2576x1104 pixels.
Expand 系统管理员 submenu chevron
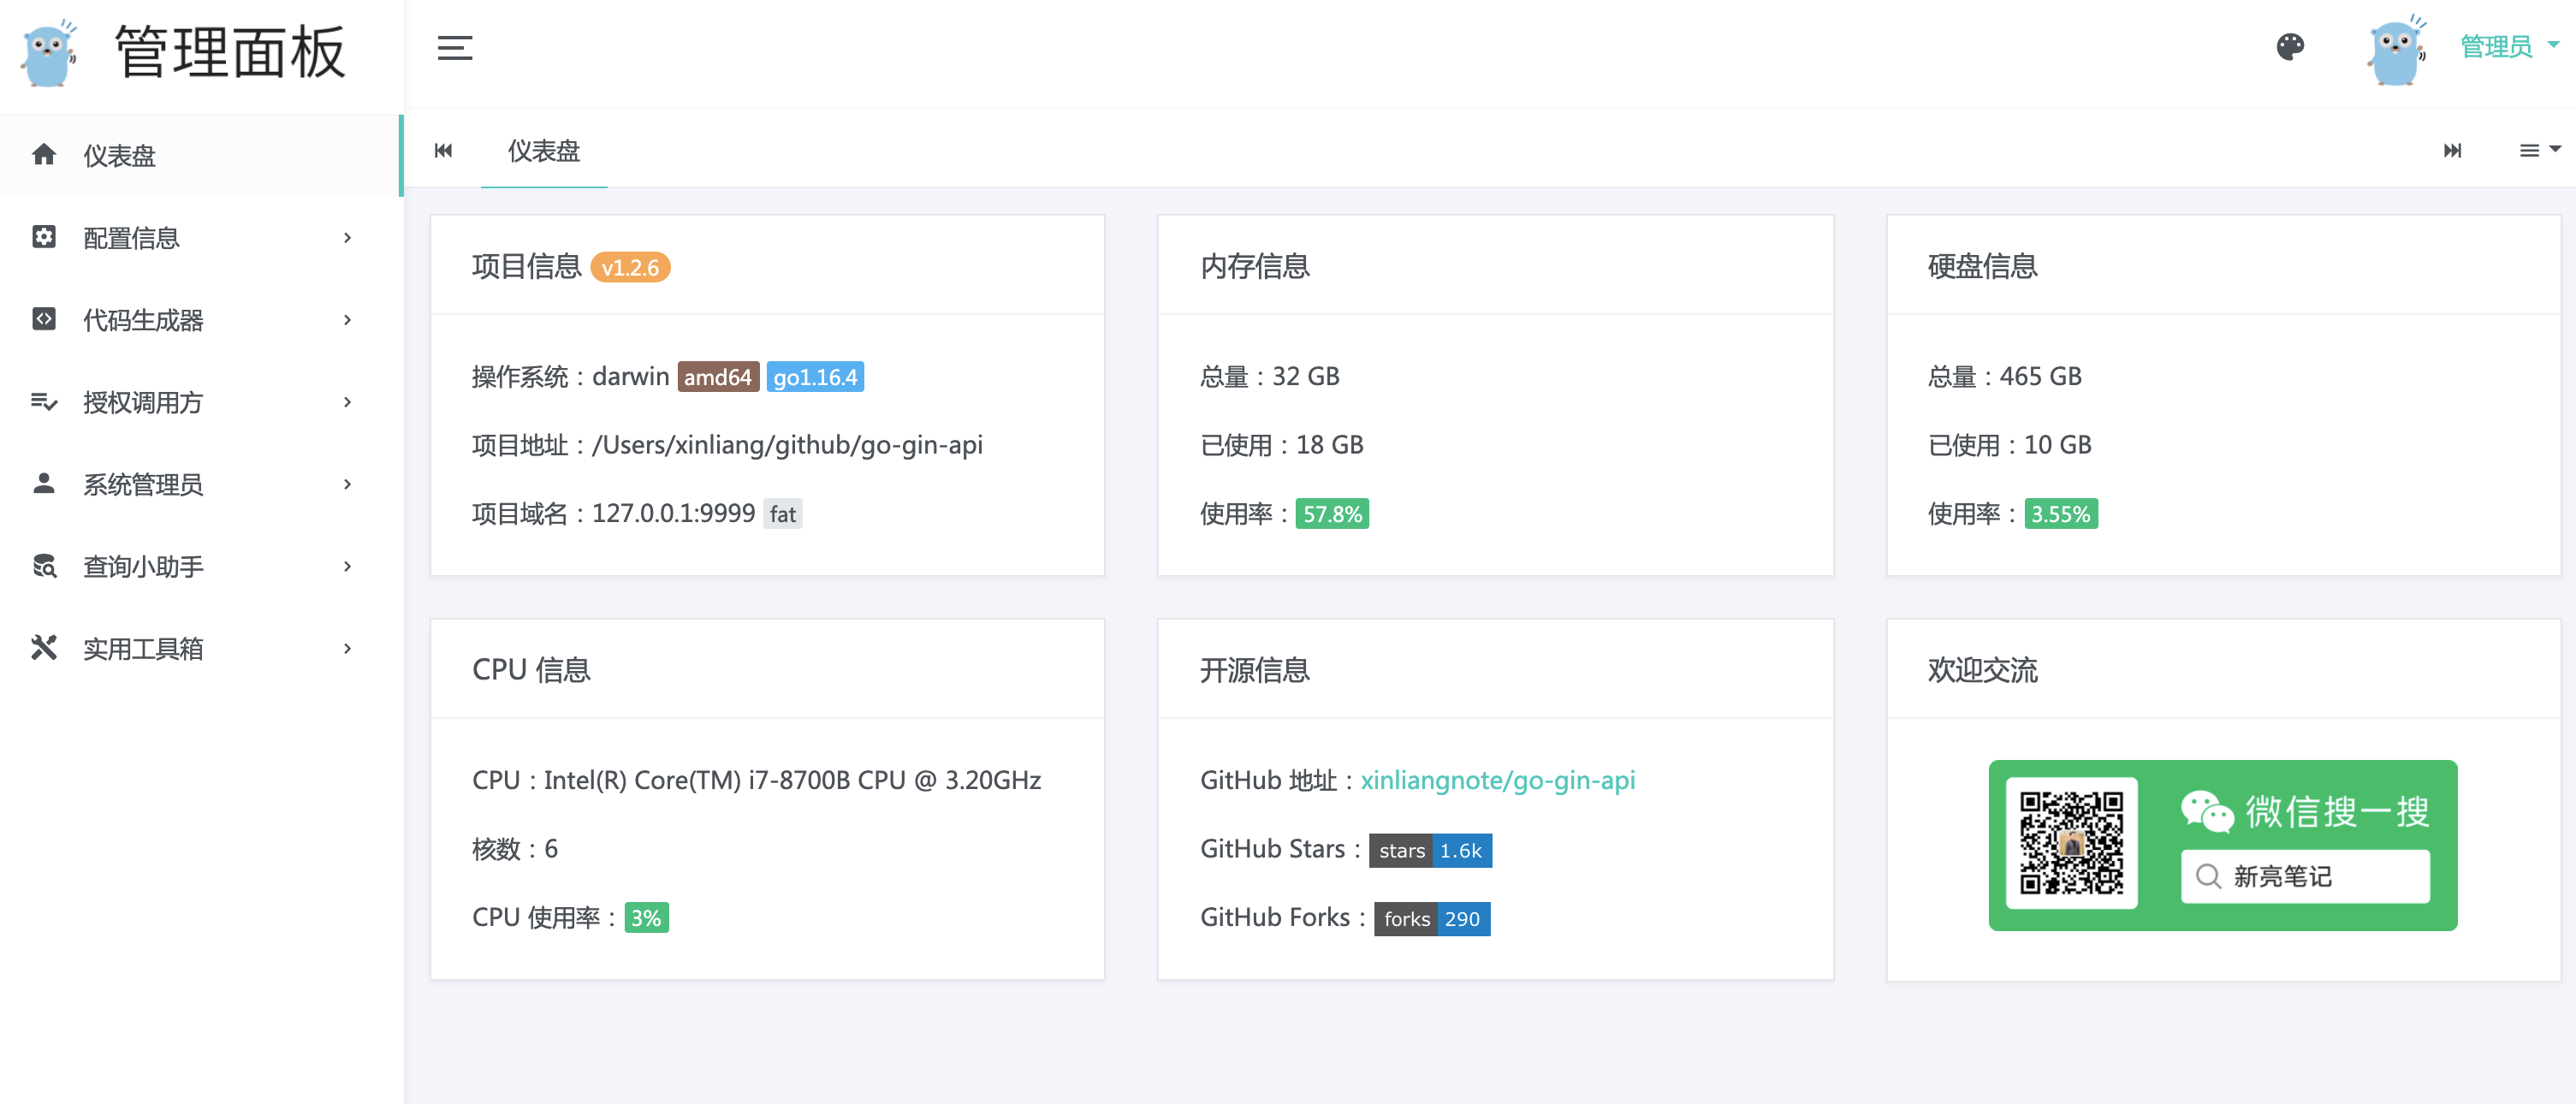(348, 484)
